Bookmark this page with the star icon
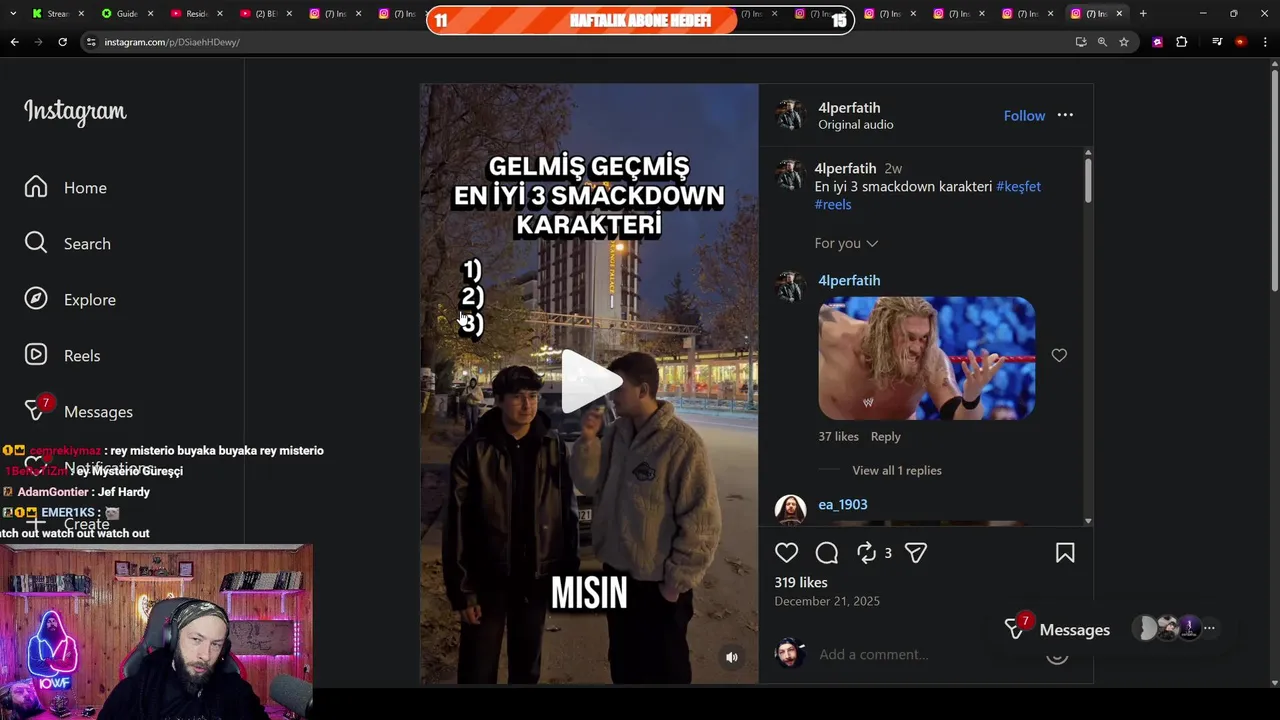The height and width of the screenshot is (720, 1280). pyautogui.click(x=1124, y=42)
